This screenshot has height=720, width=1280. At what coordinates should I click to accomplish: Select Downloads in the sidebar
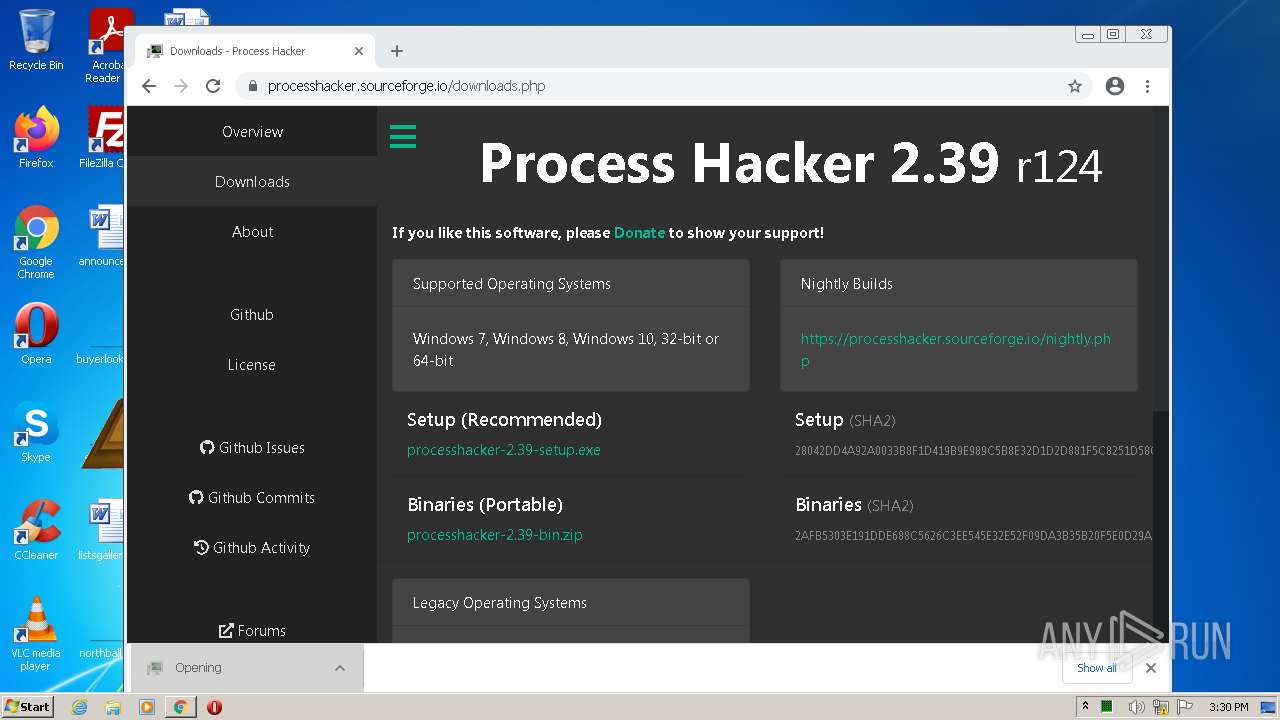[252, 182]
